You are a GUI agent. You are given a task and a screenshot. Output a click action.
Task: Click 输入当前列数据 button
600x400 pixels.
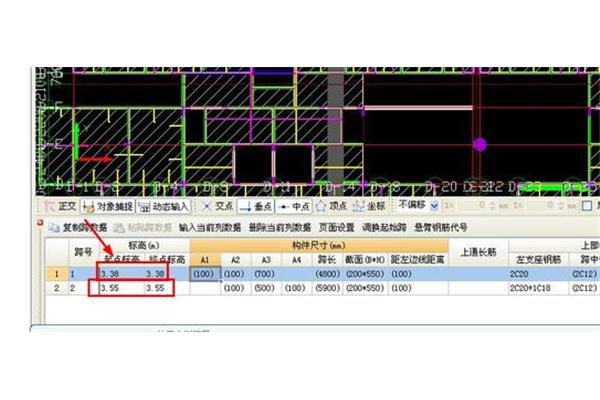click(x=210, y=228)
